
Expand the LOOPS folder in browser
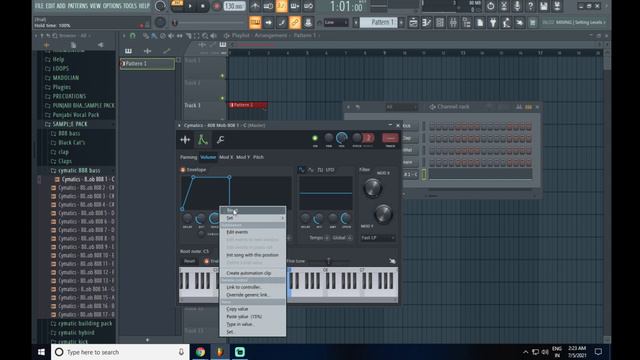click(x=61, y=69)
